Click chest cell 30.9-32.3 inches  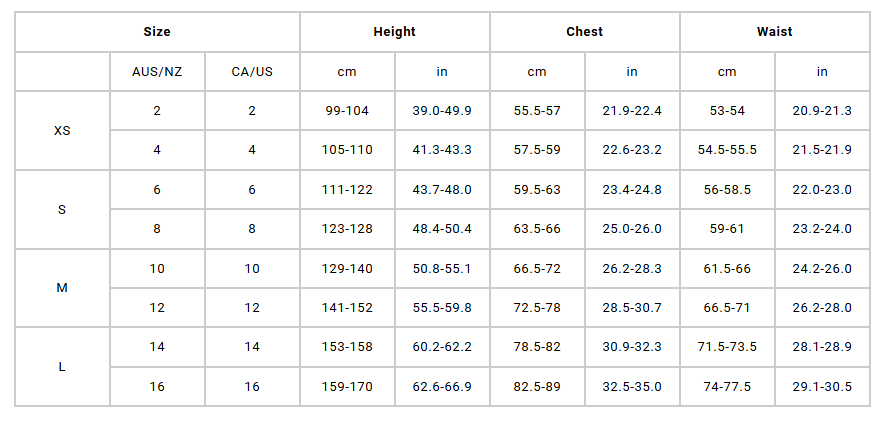pos(632,347)
